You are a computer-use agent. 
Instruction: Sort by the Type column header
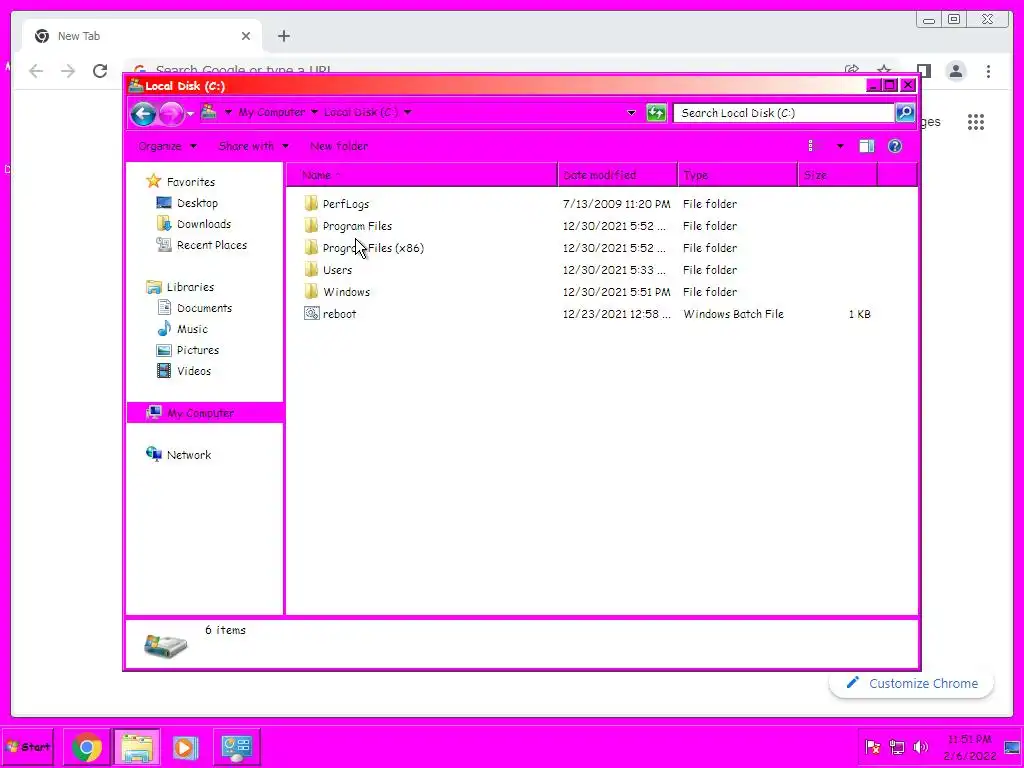738,175
